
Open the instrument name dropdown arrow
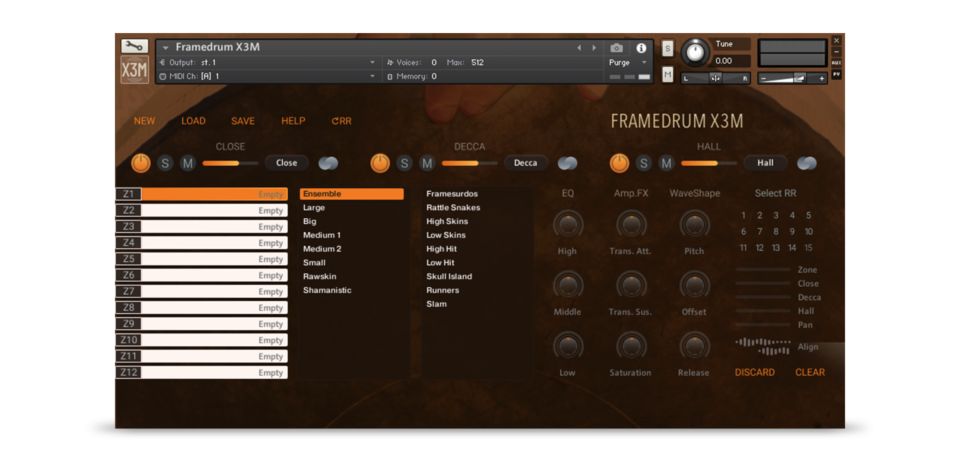click(x=164, y=47)
